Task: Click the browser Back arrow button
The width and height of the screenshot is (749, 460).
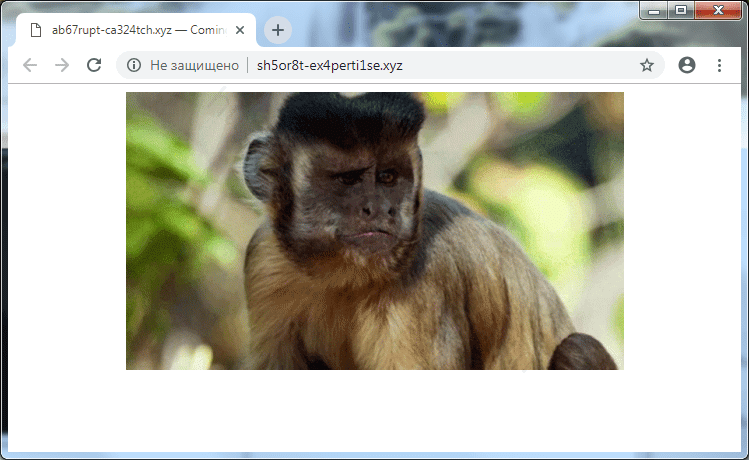Action: point(30,65)
